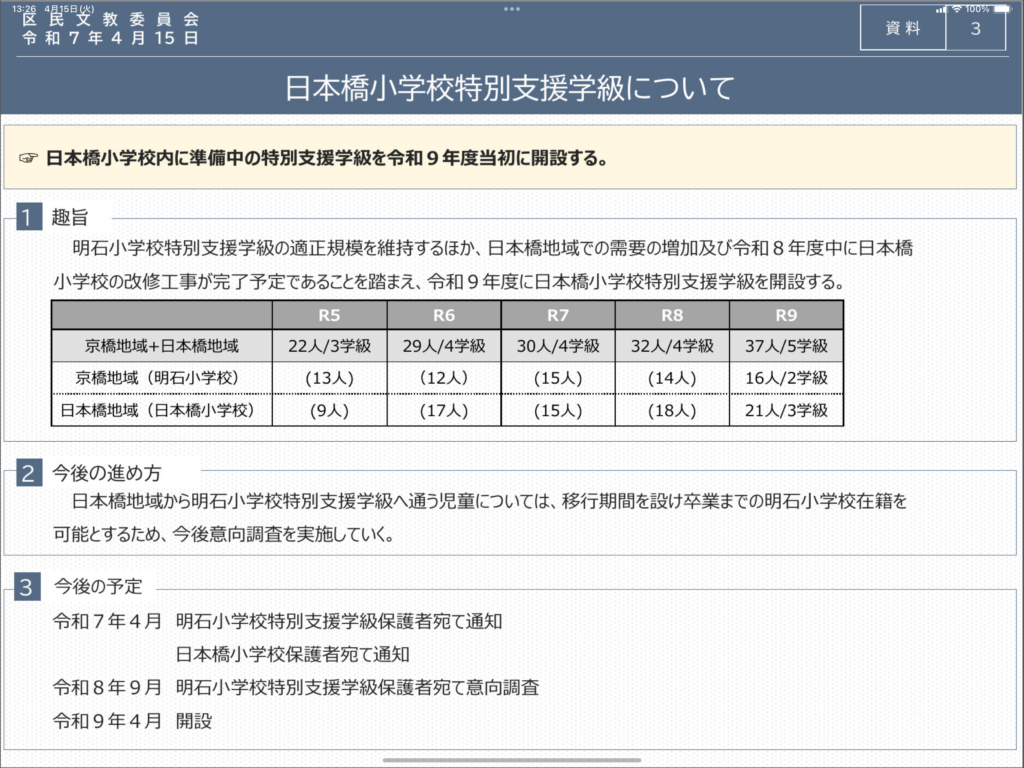Screen dimensions: 1024x768
Task: Tap cell (14人)
Action: 672,378
